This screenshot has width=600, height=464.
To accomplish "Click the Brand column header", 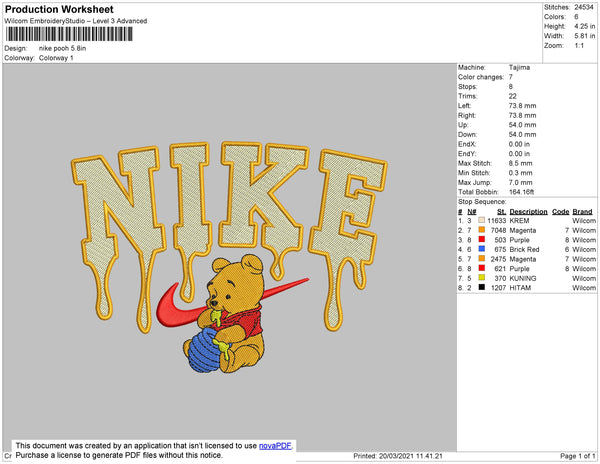I will (x=582, y=211).
